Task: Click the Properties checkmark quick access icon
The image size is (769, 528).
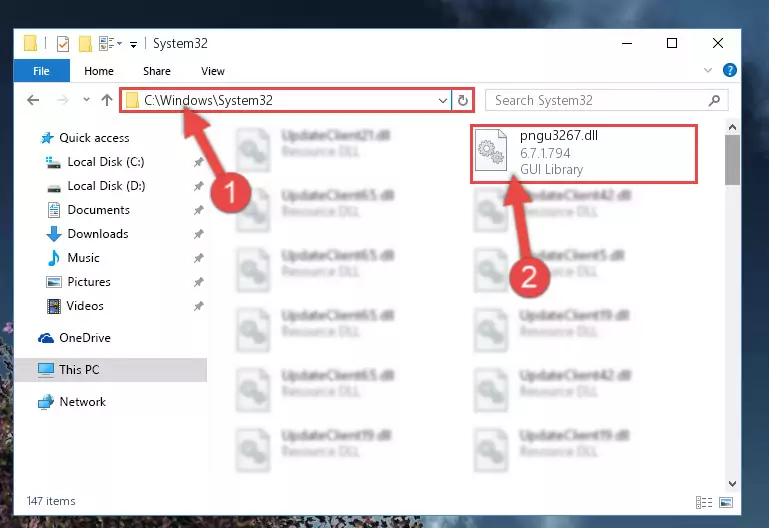Action: [x=63, y=44]
